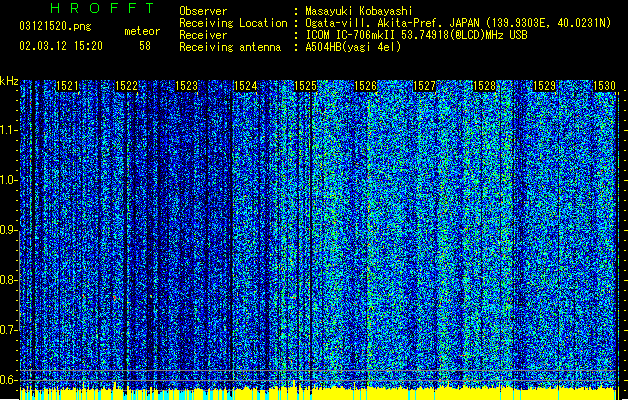Viewport: 629px width, 400px height.
Task: Click the 1524 time marker
Action: point(246,86)
